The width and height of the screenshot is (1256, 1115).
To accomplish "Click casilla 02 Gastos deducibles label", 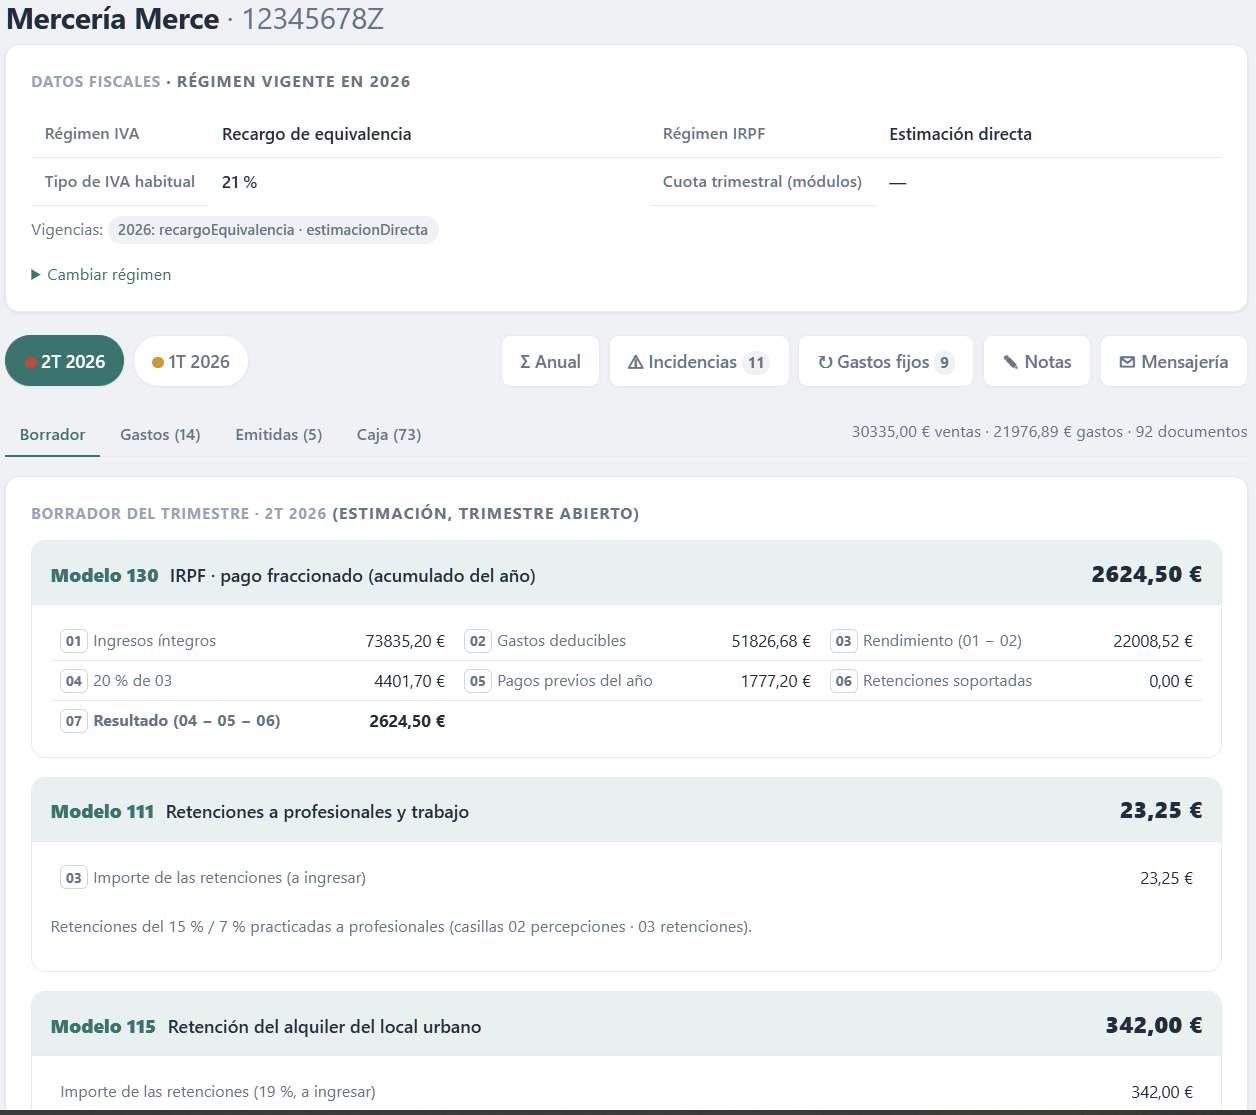I will (561, 641).
